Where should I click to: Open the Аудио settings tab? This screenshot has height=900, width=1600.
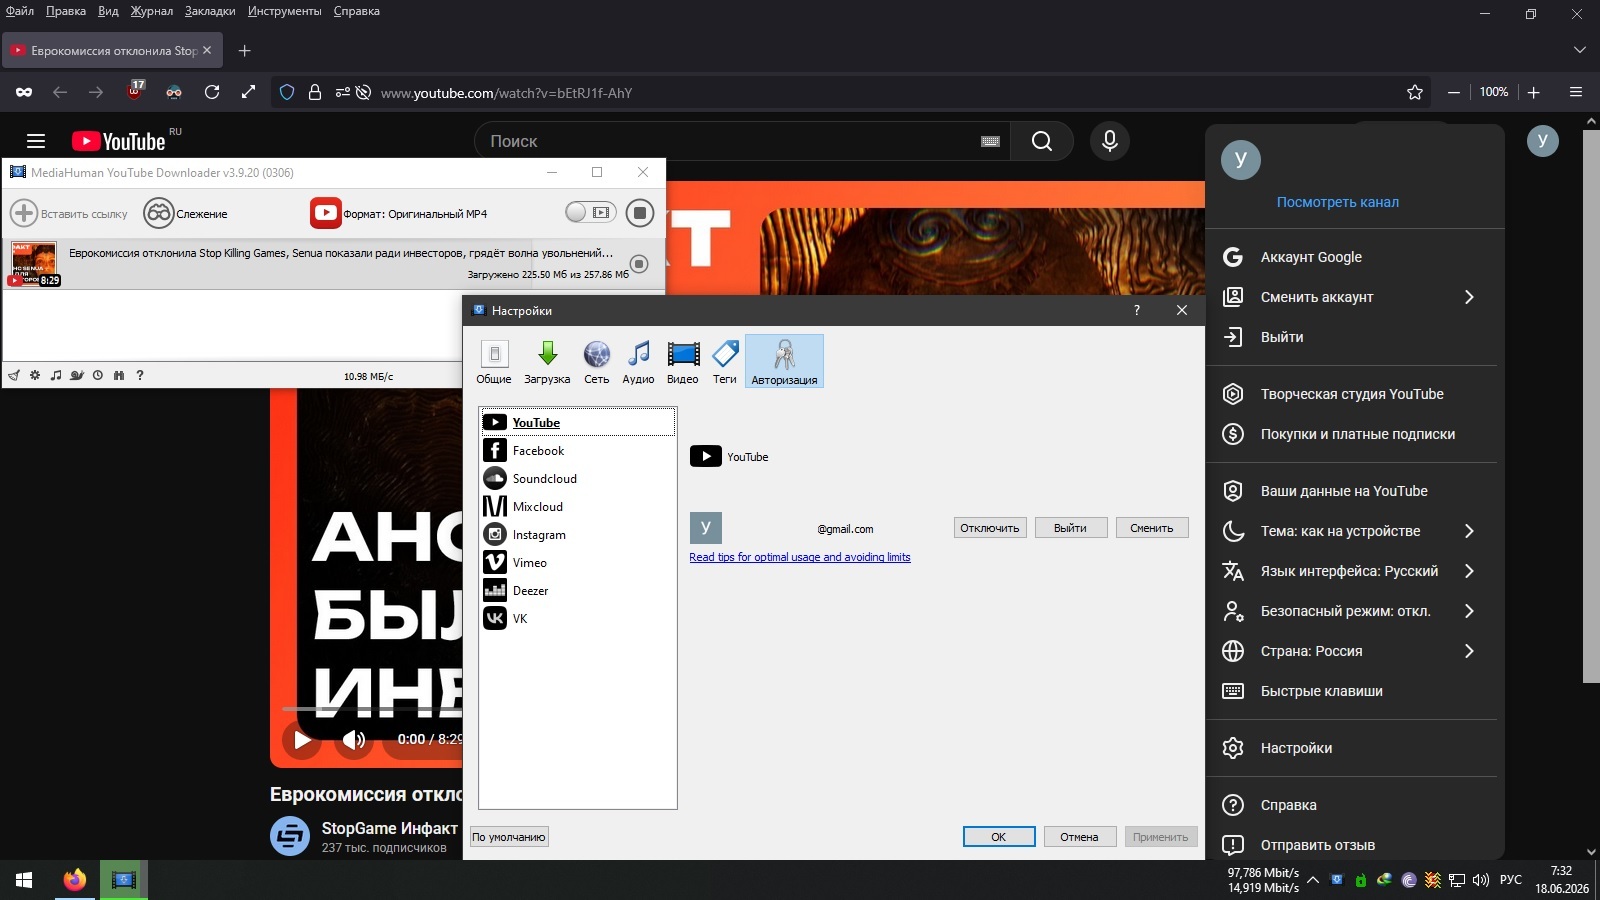(638, 361)
